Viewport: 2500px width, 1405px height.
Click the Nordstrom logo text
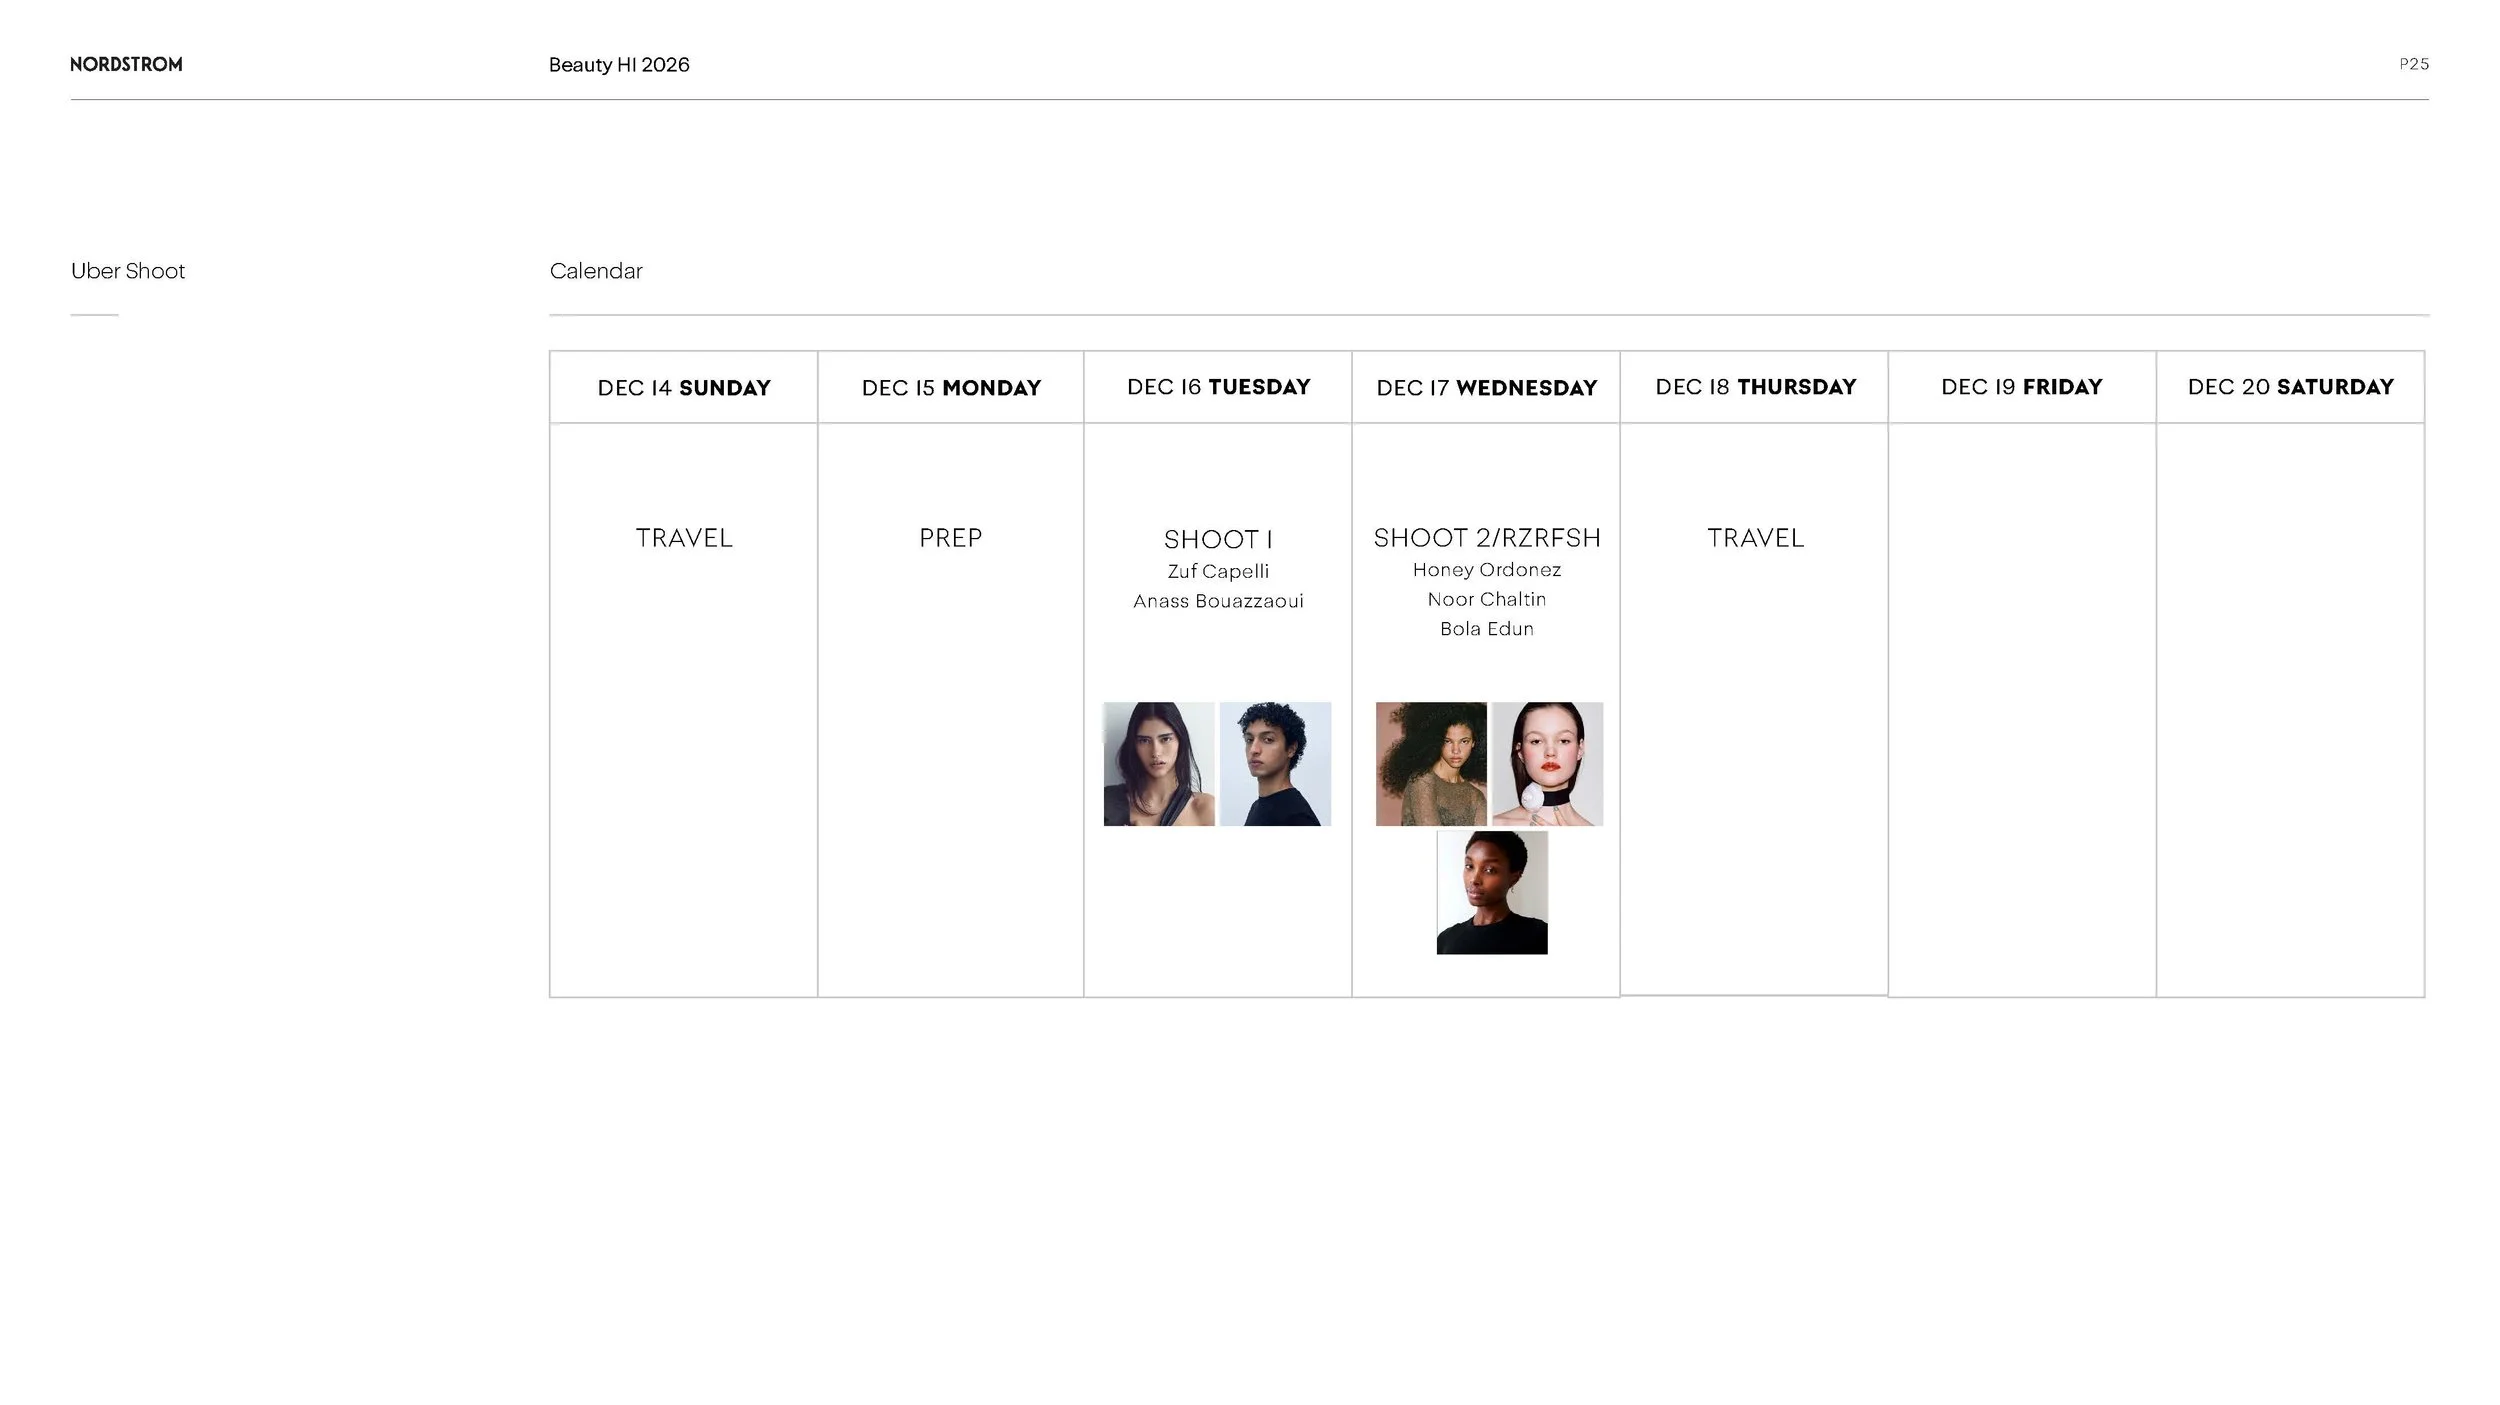126,65
